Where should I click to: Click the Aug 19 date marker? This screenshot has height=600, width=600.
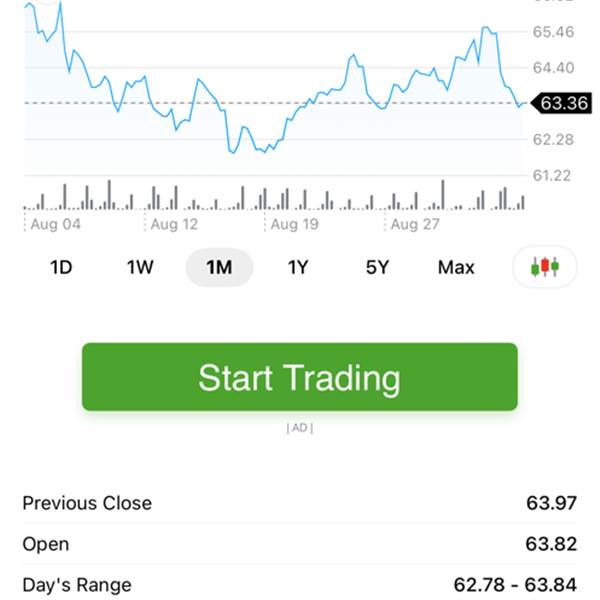pyautogui.click(x=295, y=224)
